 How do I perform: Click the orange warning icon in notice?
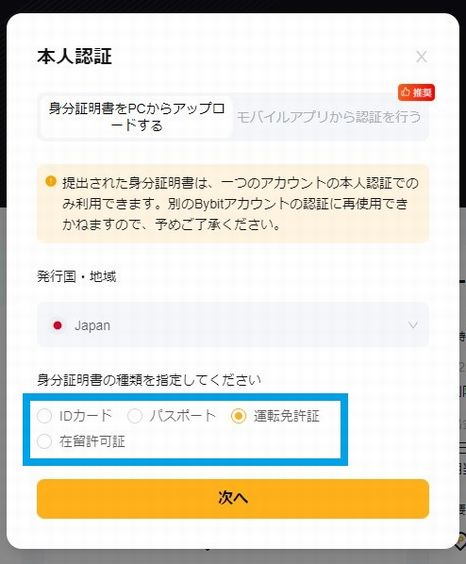[x=51, y=181]
